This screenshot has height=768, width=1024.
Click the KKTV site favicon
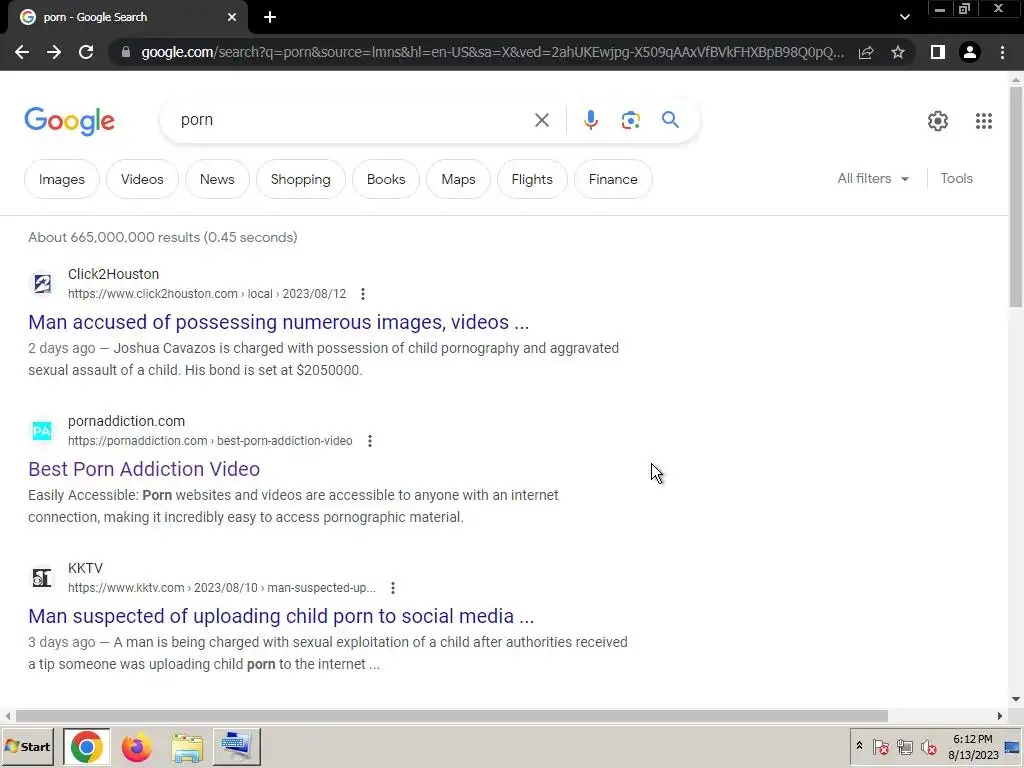[x=42, y=577]
